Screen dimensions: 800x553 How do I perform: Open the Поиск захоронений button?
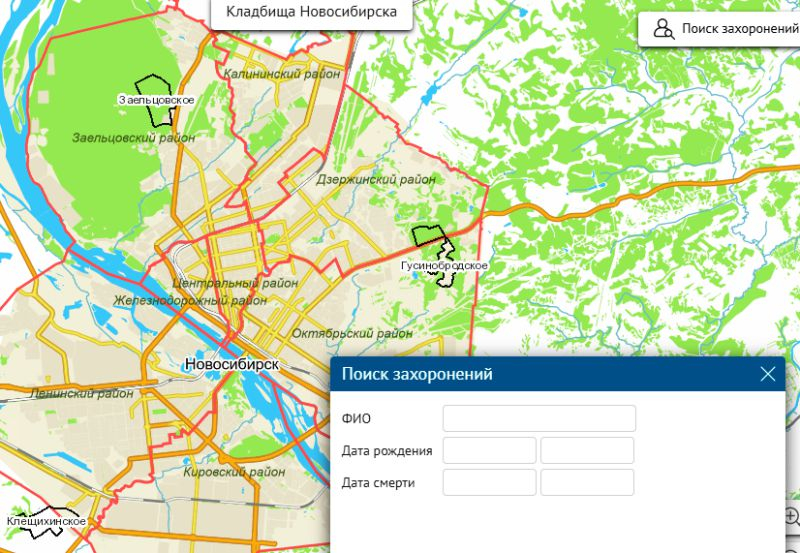[719, 29]
